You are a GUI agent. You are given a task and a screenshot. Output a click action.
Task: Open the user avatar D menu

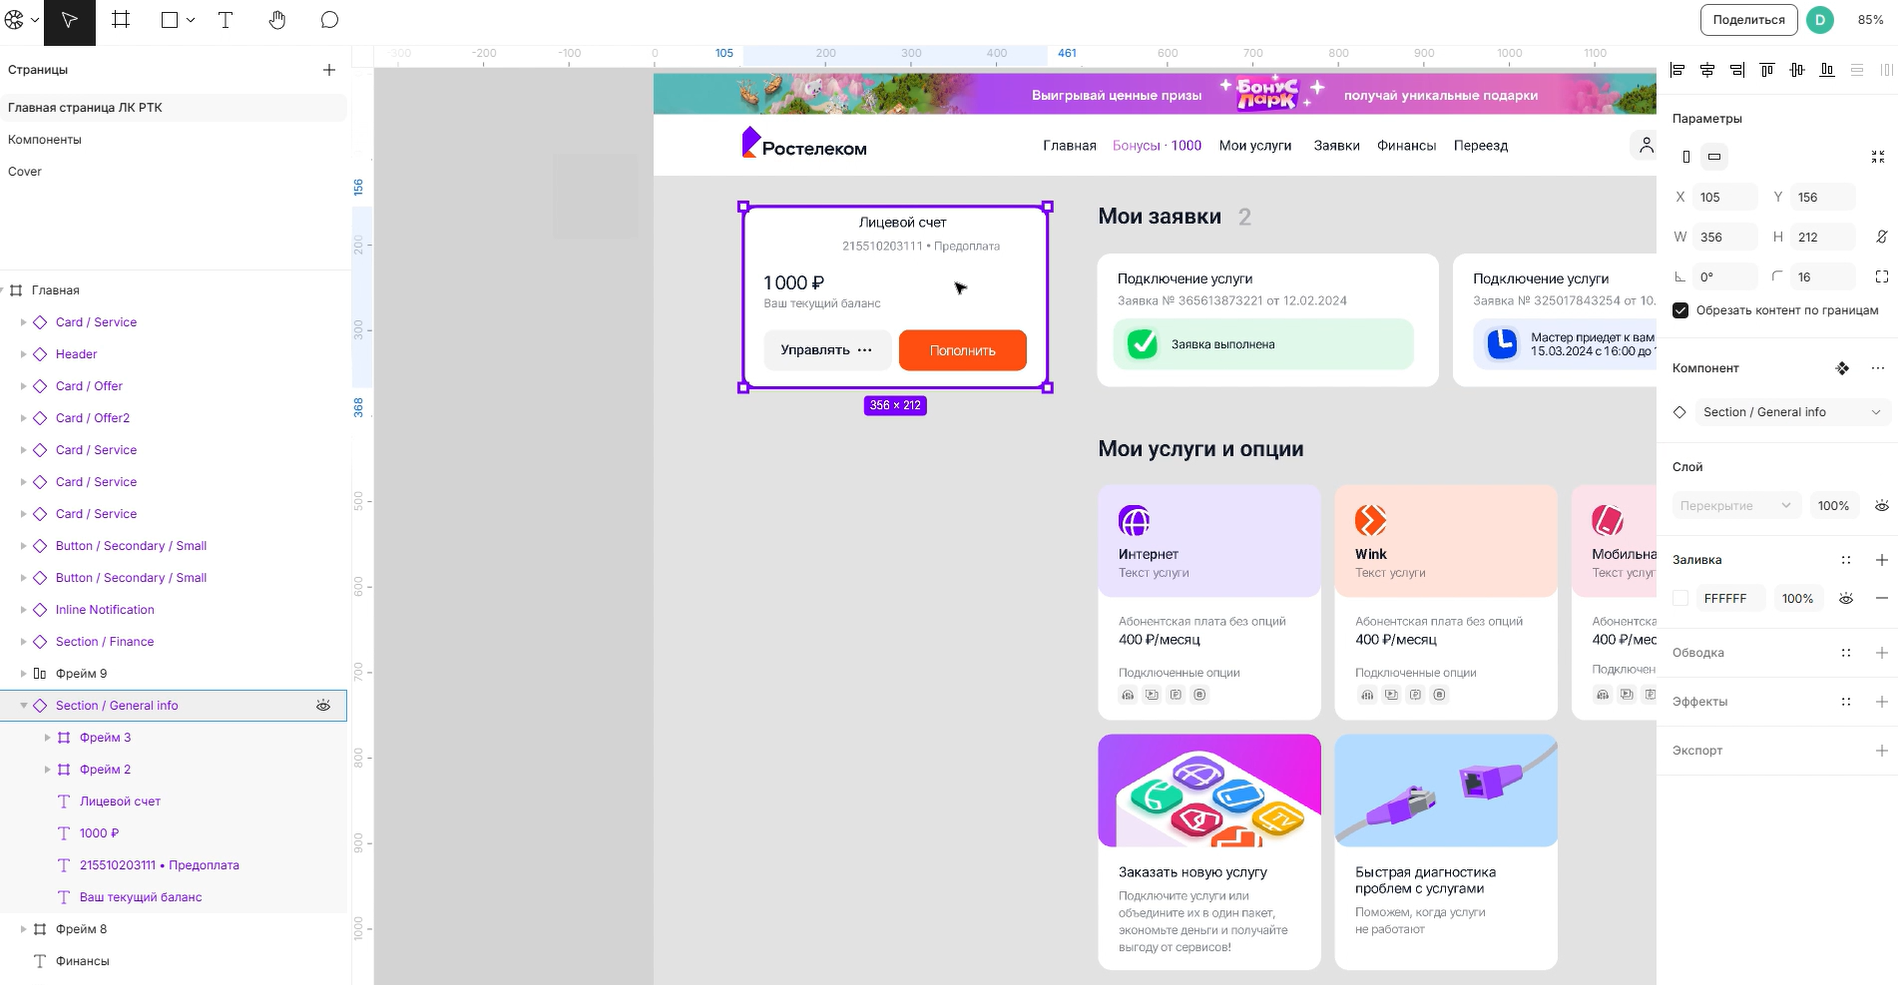(x=1820, y=20)
